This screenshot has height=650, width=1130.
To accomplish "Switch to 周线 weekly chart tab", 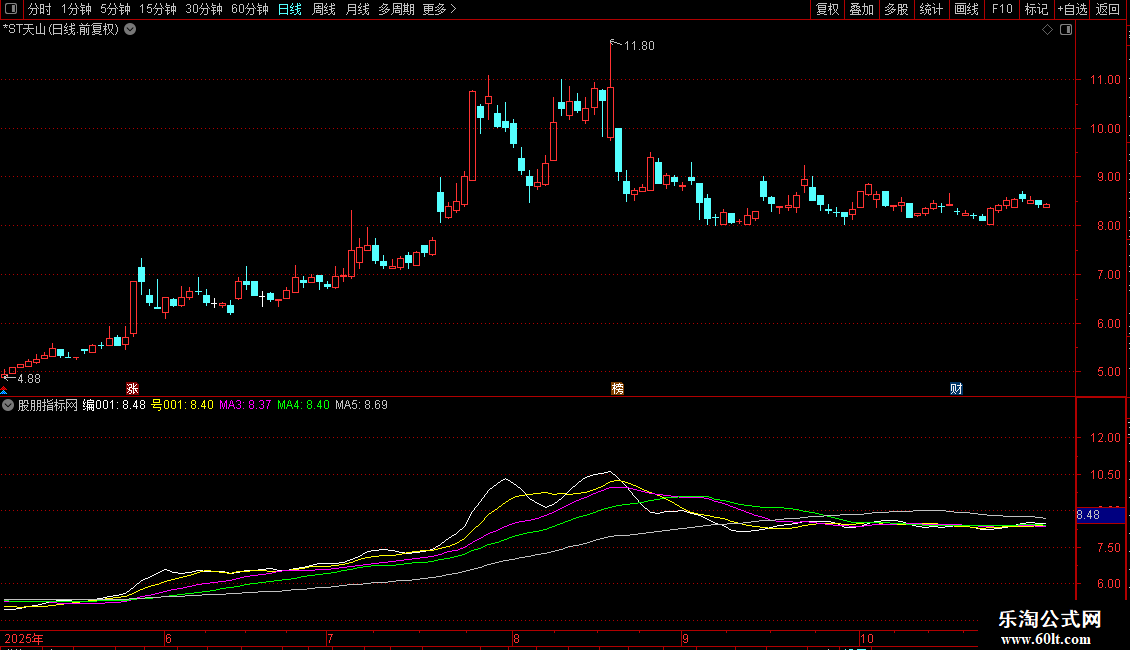I will (x=324, y=9).
